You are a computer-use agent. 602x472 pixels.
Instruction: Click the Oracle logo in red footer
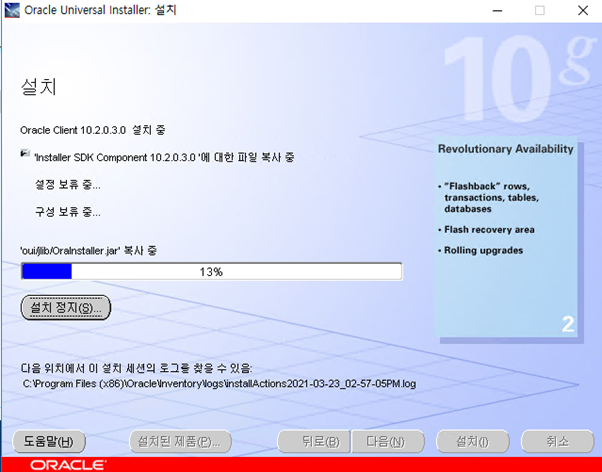pos(68,465)
